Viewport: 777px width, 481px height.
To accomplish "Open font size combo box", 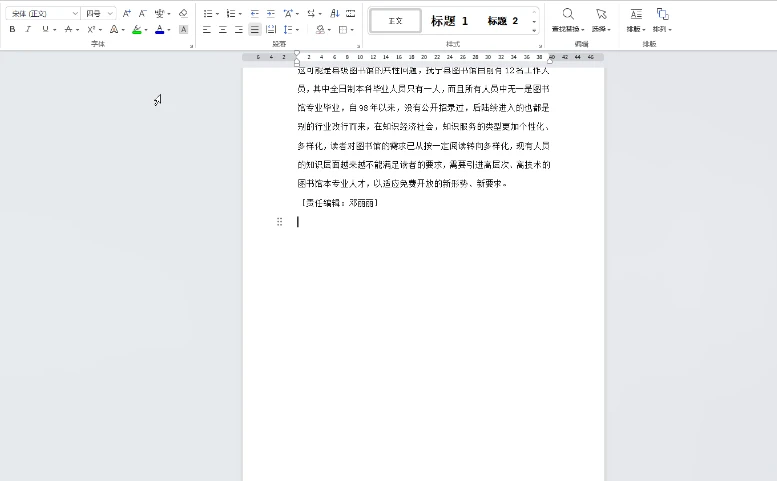I will pyautogui.click(x=99, y=13).
